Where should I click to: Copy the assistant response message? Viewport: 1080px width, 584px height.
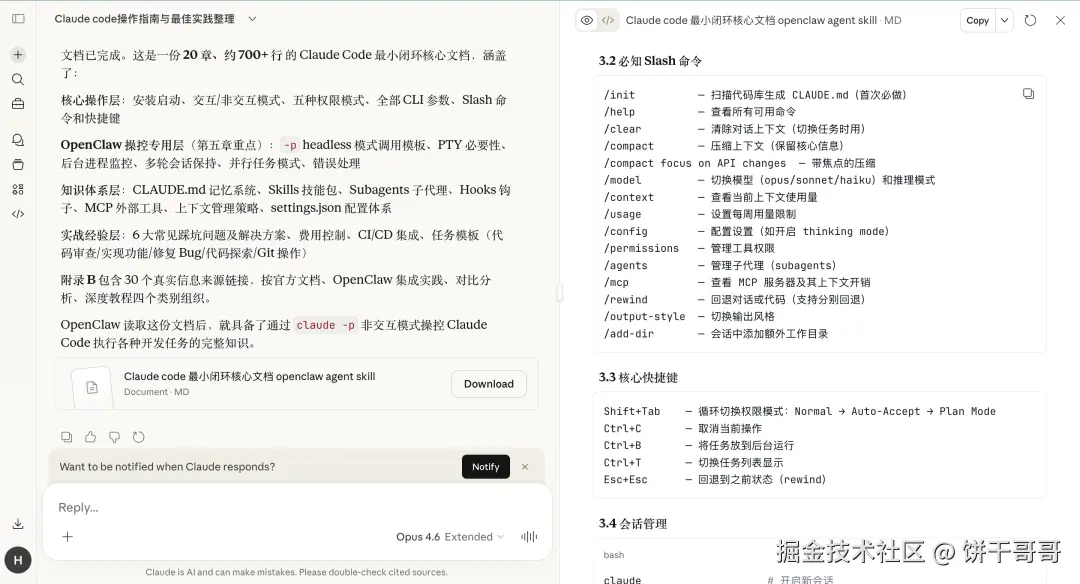click(x=66, y=437)
